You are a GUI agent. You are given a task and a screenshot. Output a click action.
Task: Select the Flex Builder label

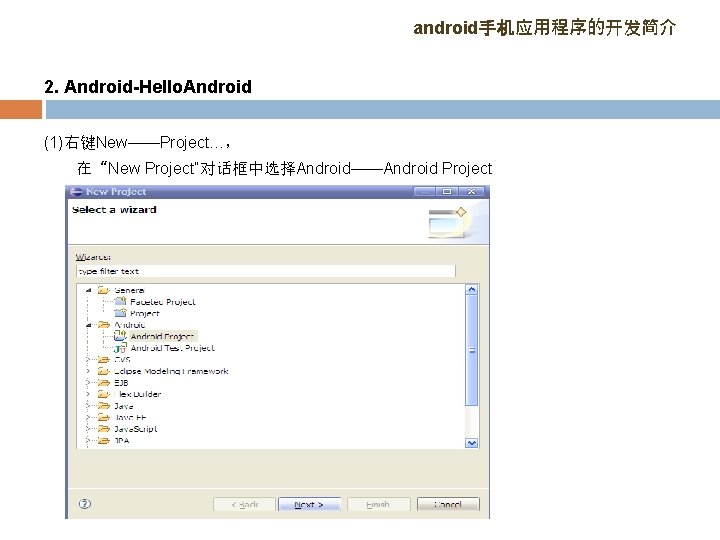(138, 394)
